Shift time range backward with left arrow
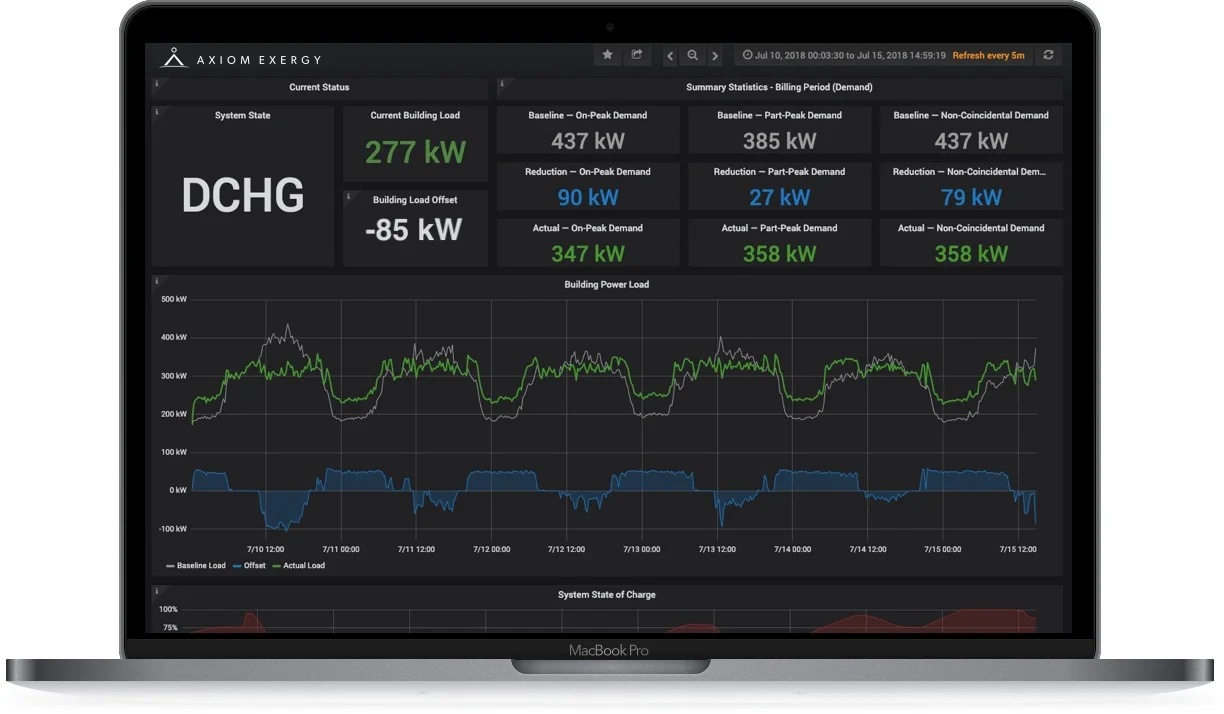 click(x=670, y=56)
